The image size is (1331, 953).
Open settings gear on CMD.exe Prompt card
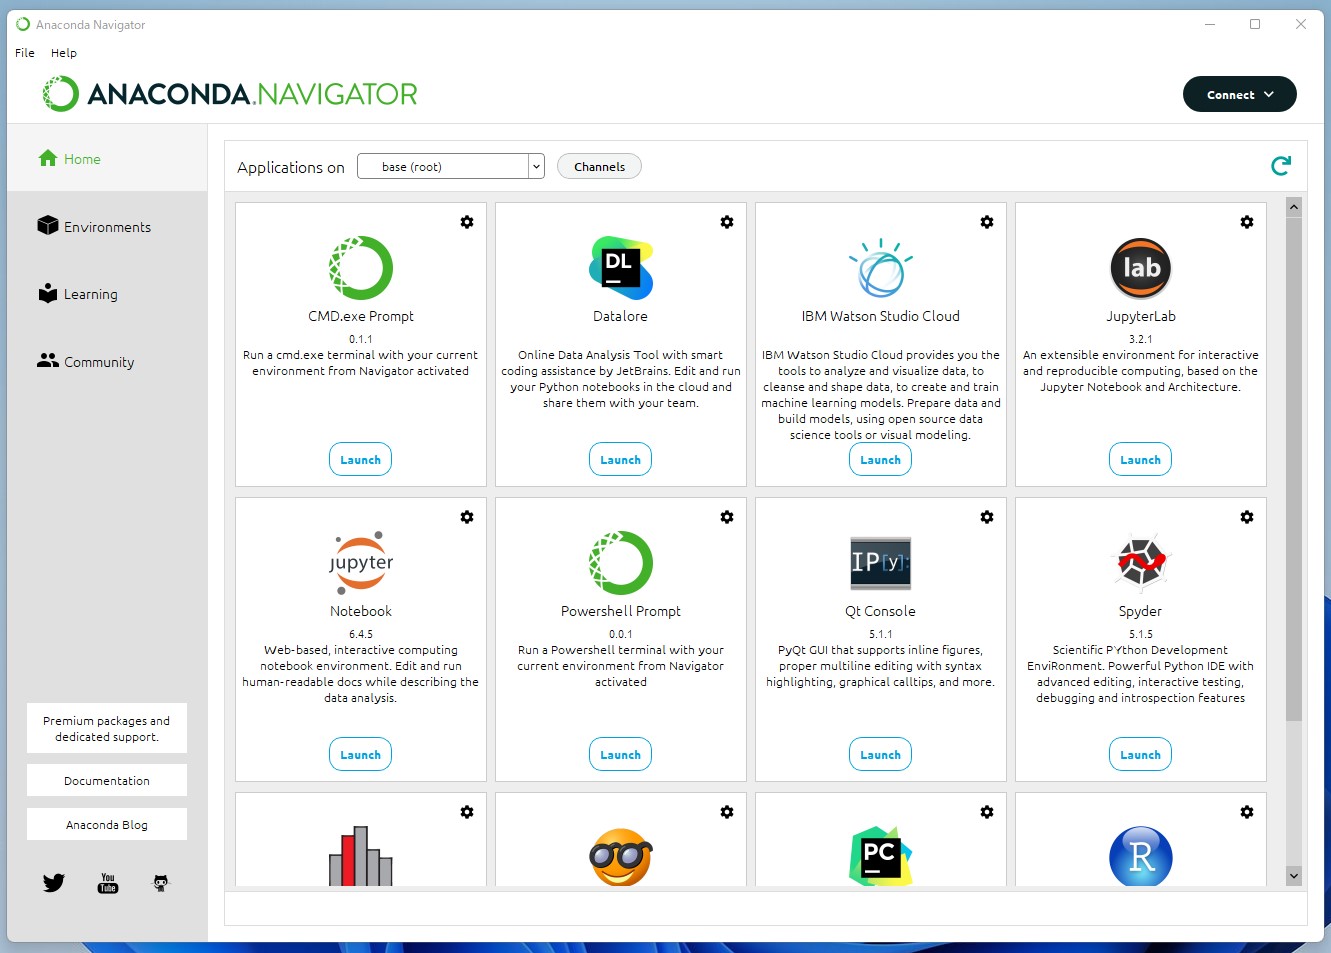tap(467, 222)
